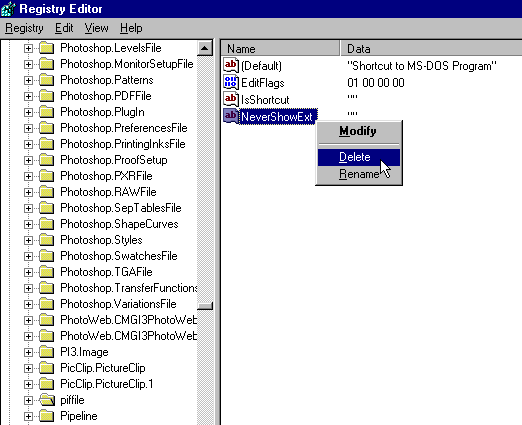Choose Rename in the context menu

[x=359, y=174]
